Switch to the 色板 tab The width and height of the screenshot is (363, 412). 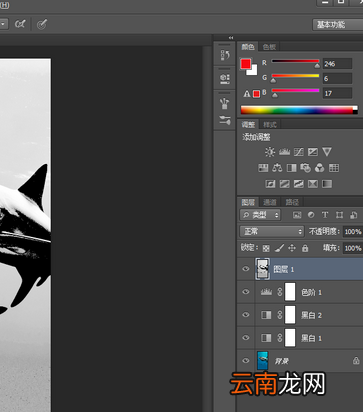pos(269,47)
